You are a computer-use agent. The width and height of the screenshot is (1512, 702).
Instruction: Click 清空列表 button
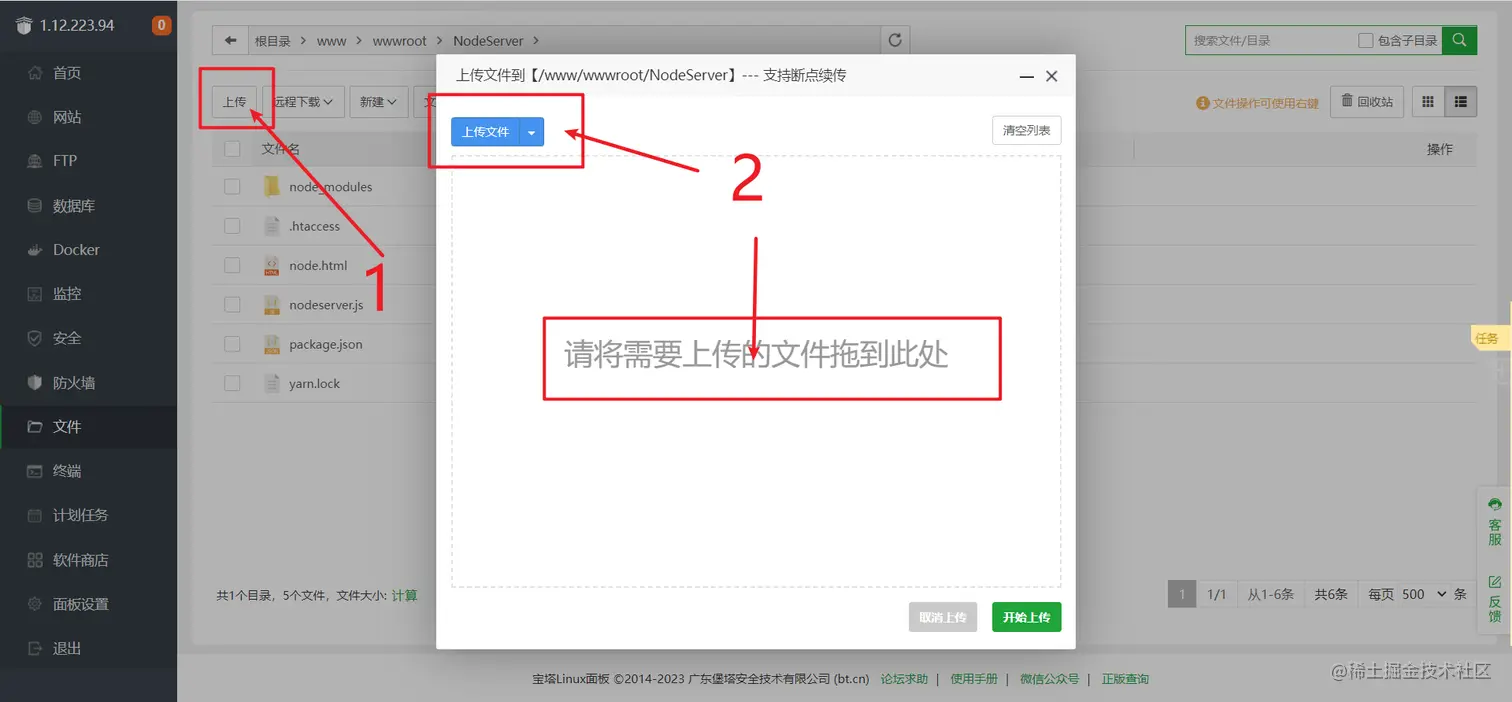pos(1027,131)
